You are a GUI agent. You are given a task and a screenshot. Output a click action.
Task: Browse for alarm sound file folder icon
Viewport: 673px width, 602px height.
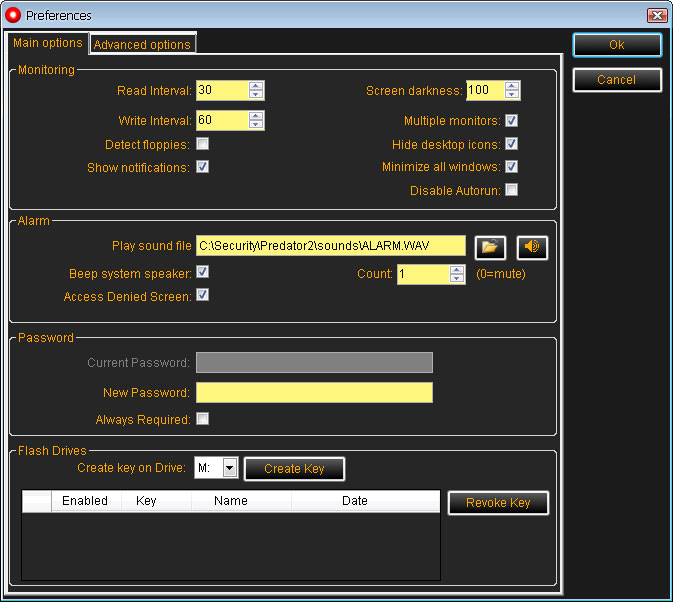tap(490, 247)
